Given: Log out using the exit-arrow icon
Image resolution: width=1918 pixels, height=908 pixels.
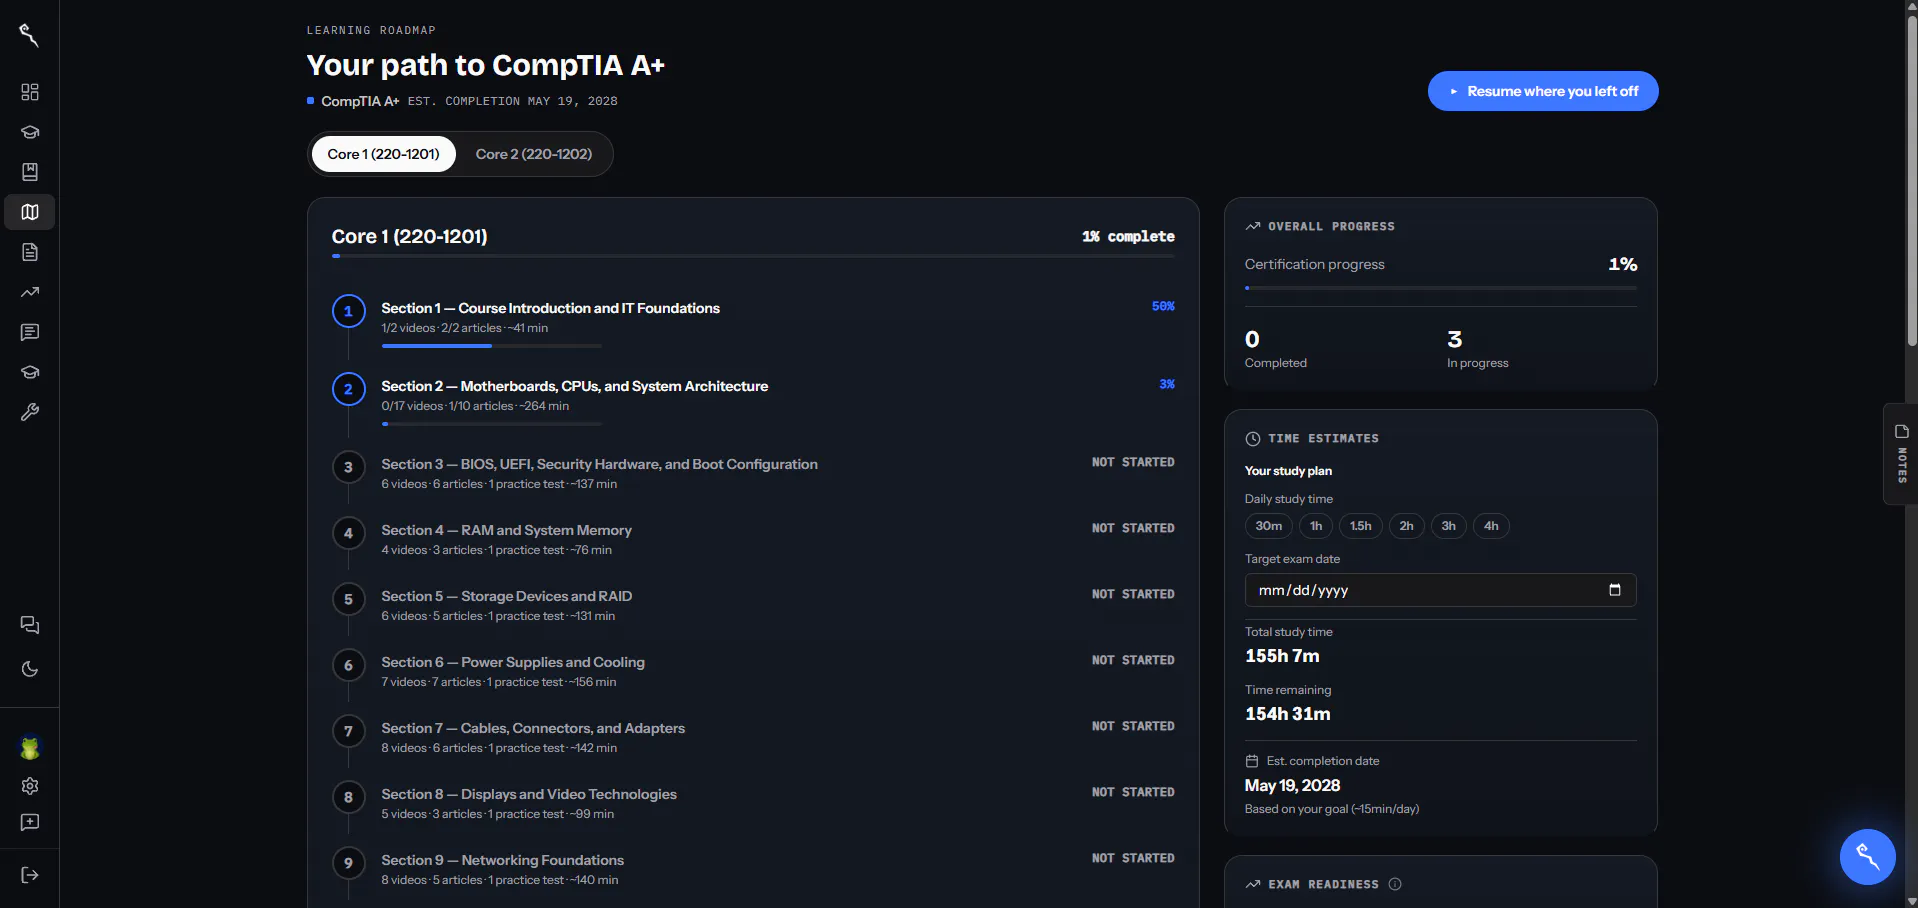Looking at the screenshot, I should tap(30, 875).
